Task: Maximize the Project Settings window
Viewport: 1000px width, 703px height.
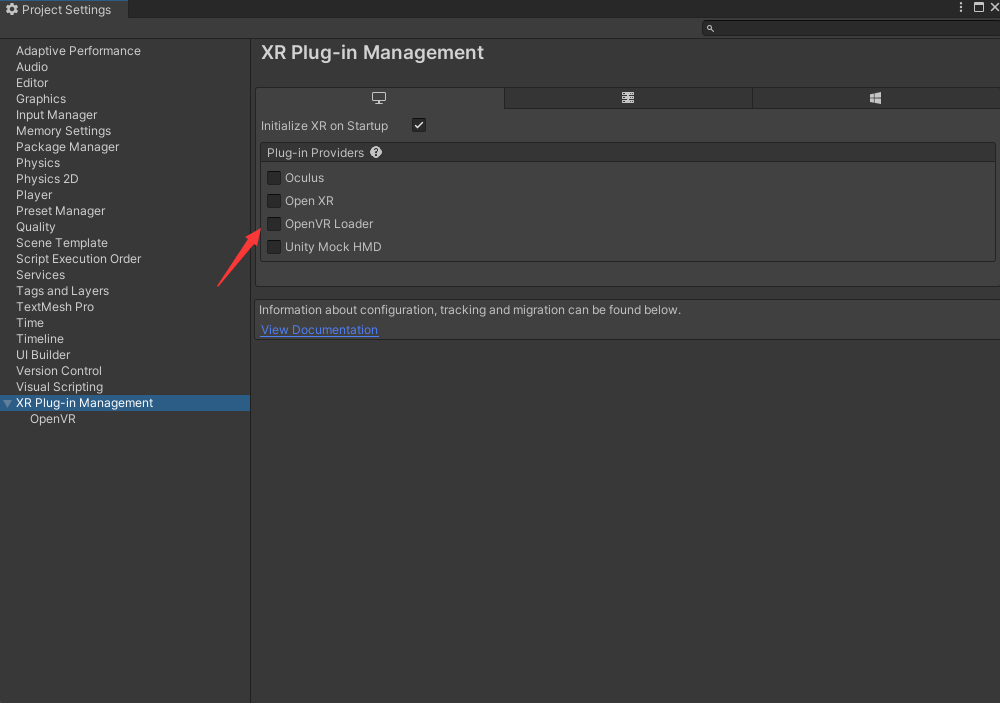Action: (978, 7)
